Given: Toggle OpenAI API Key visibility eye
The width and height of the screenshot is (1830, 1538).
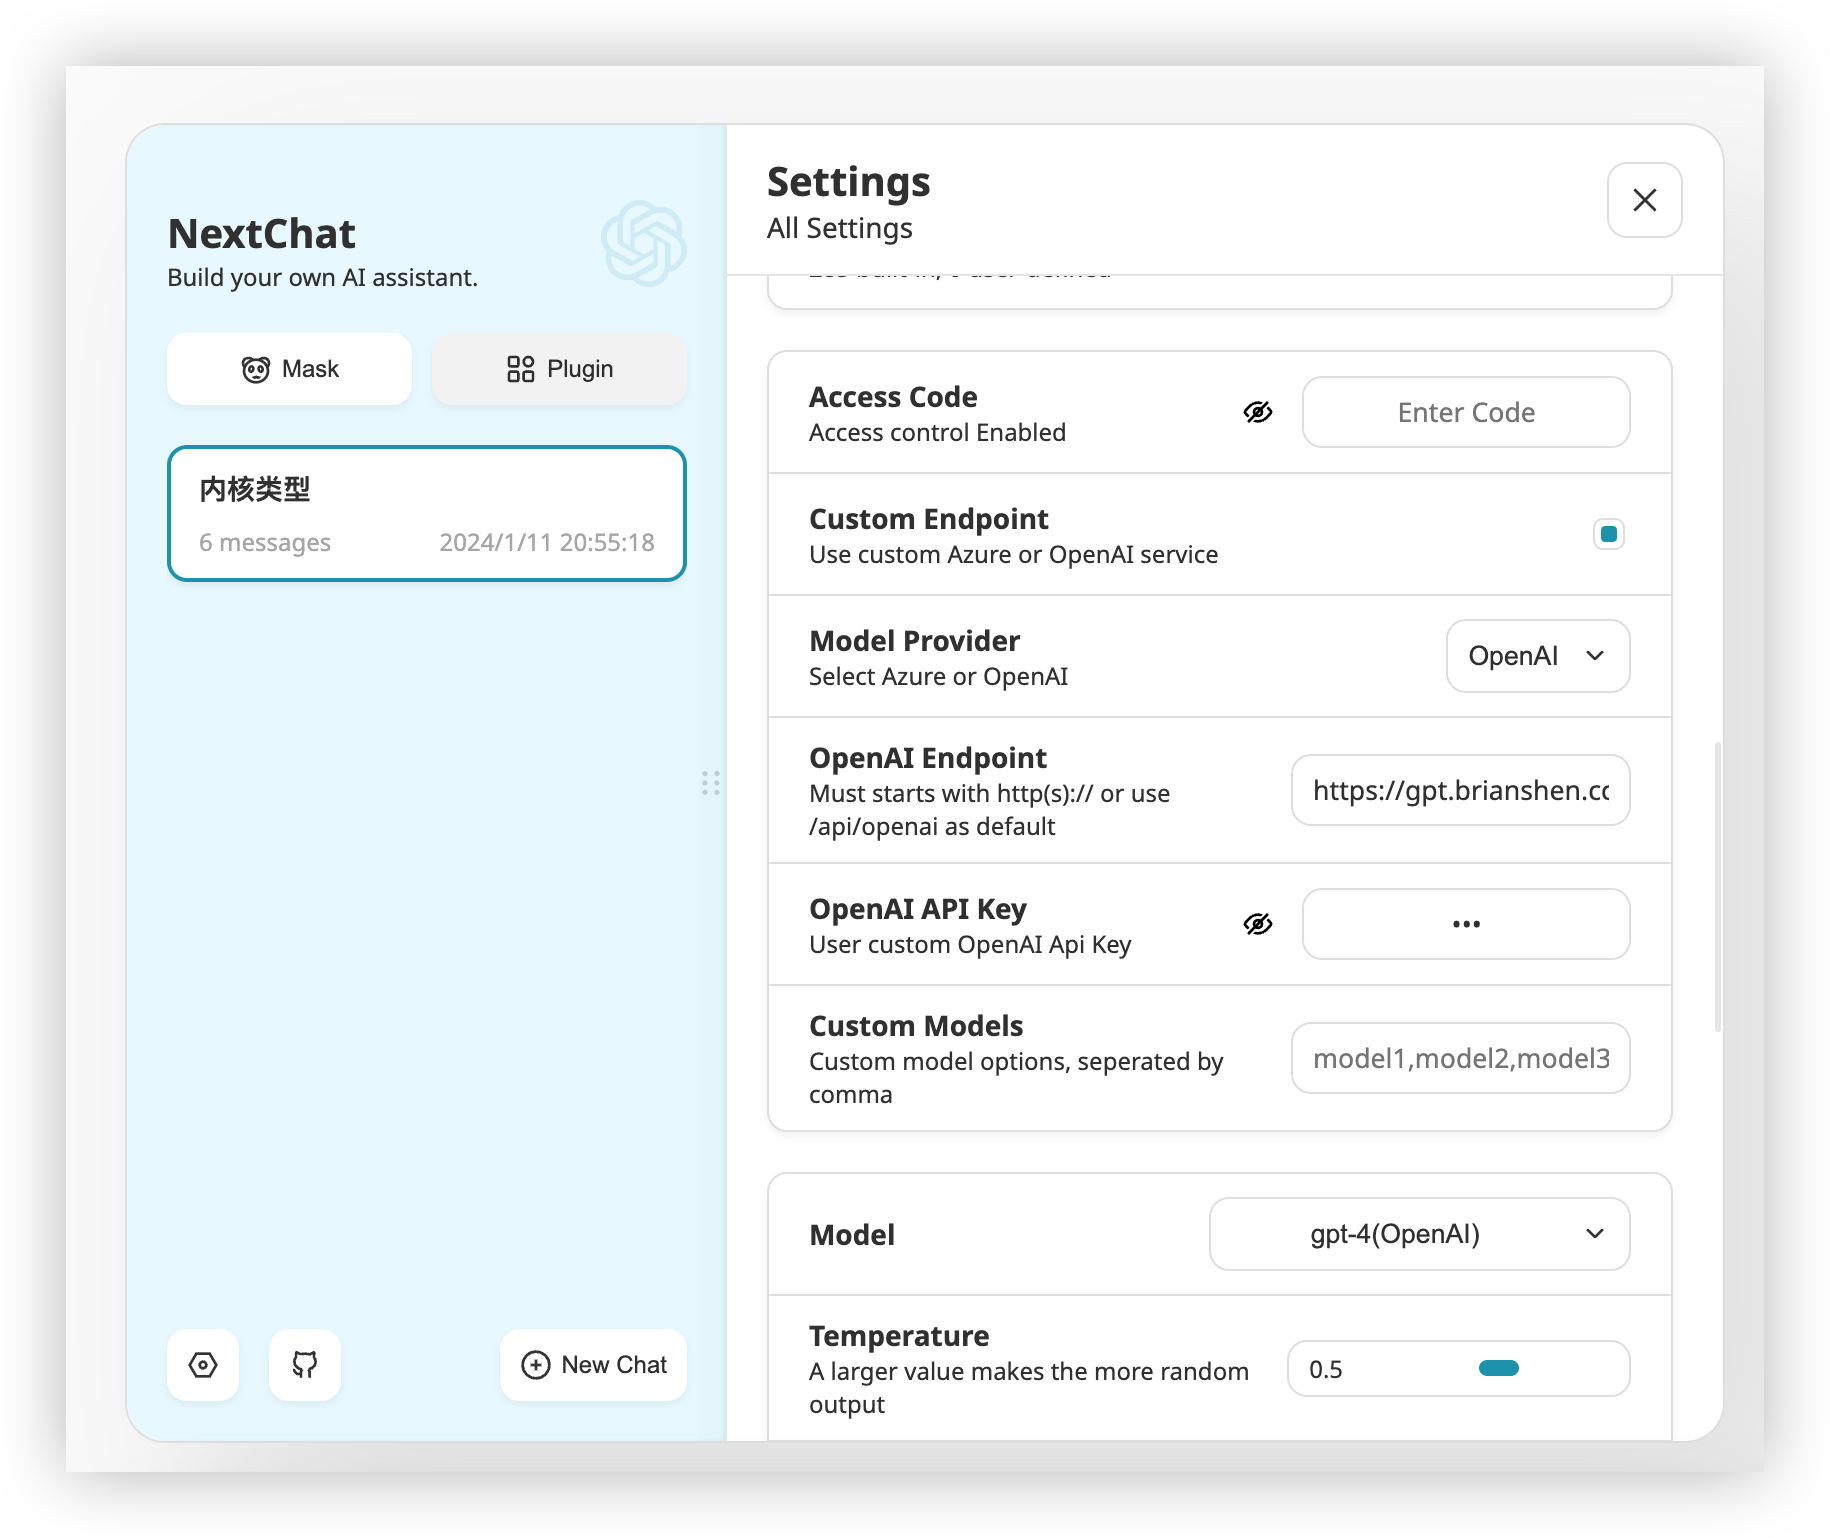Looking at the screenshot, I should click(x=1258, y=924).
